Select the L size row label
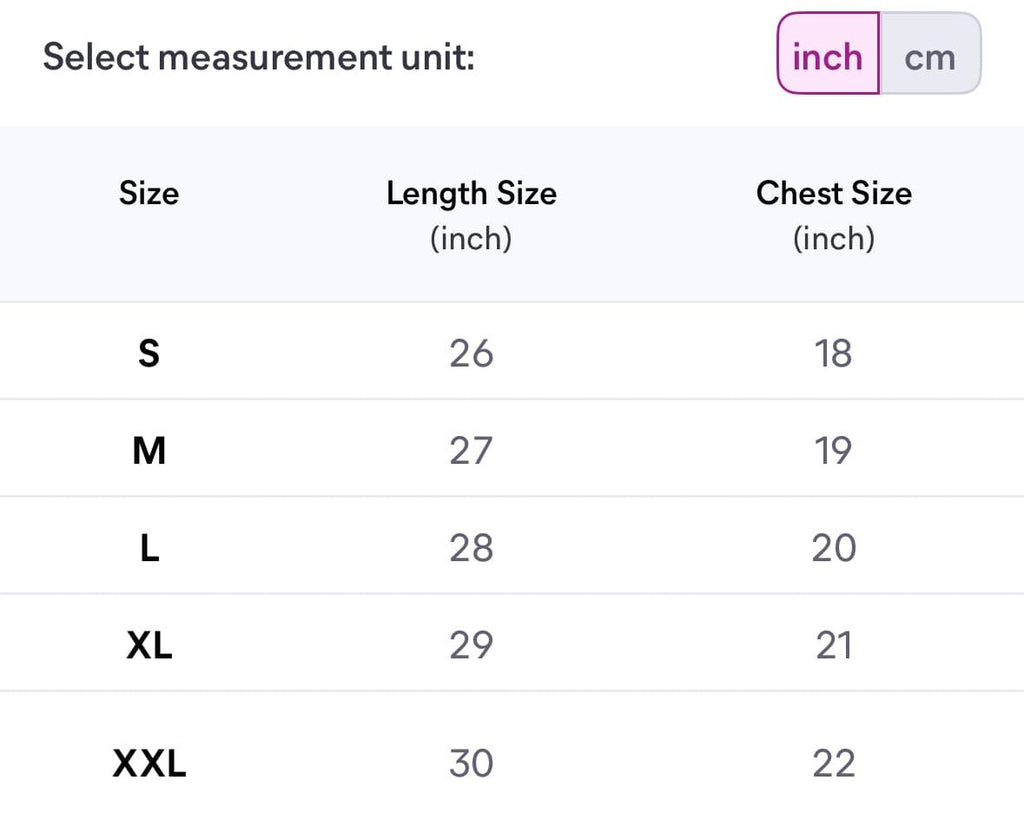1024x820 pixels. (149, 548)
